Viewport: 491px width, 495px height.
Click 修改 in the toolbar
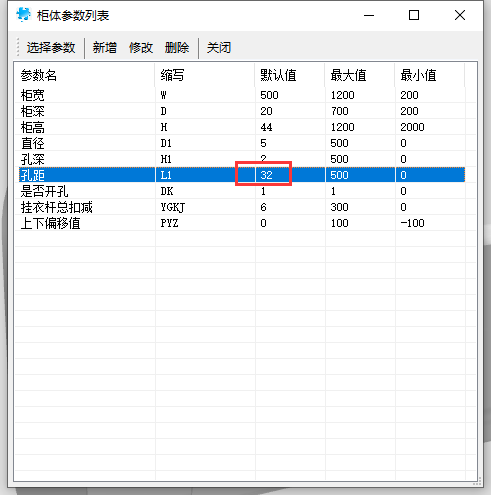pyautogui.click(x=141, y=48)
